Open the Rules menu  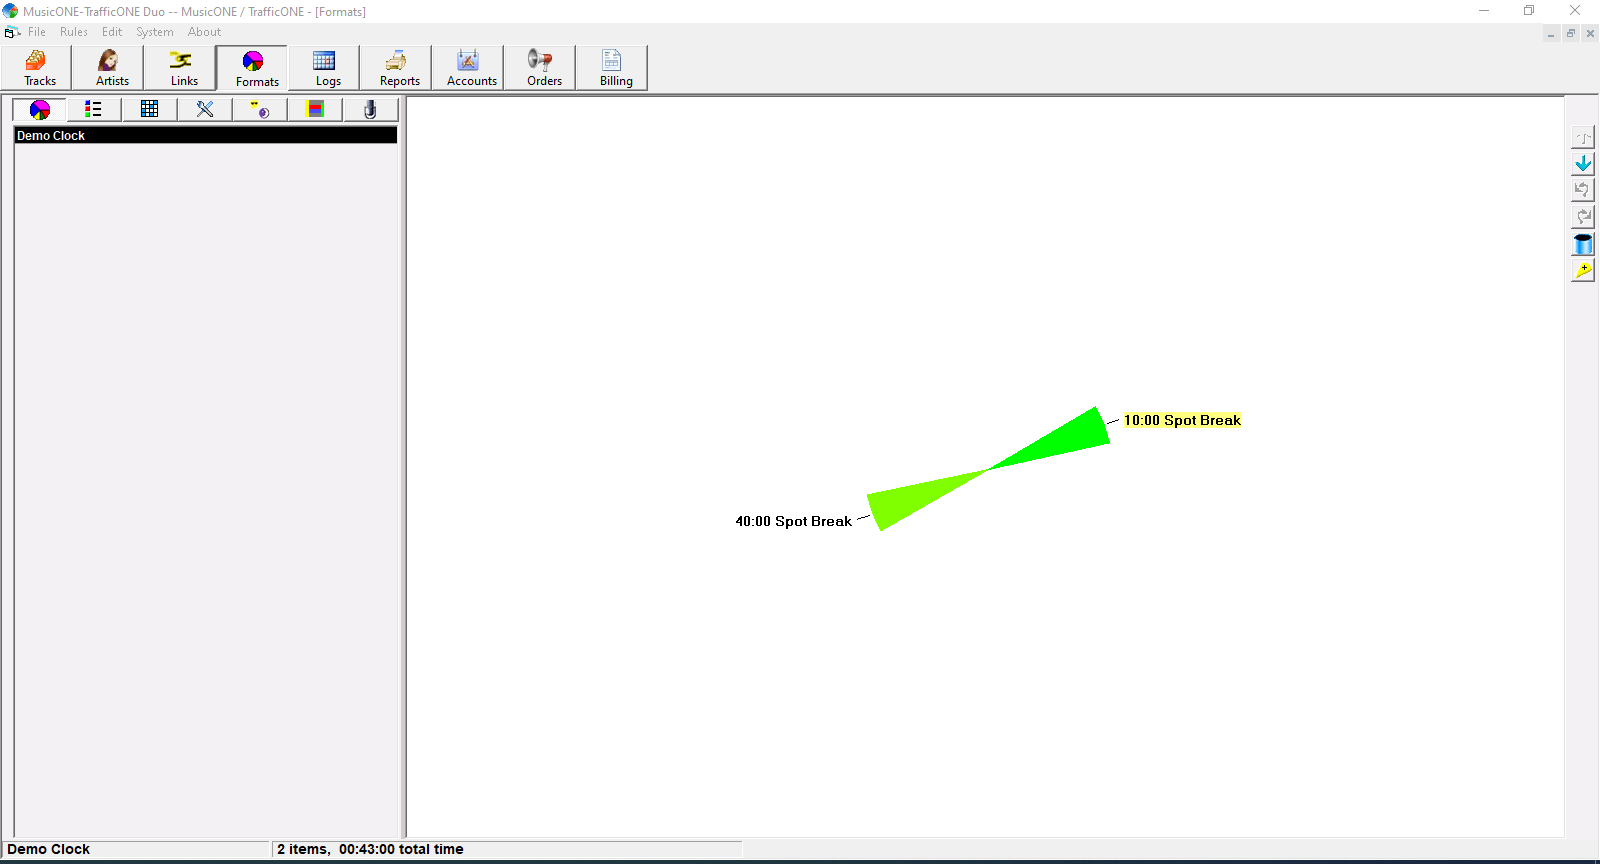[x=74, y=32]
